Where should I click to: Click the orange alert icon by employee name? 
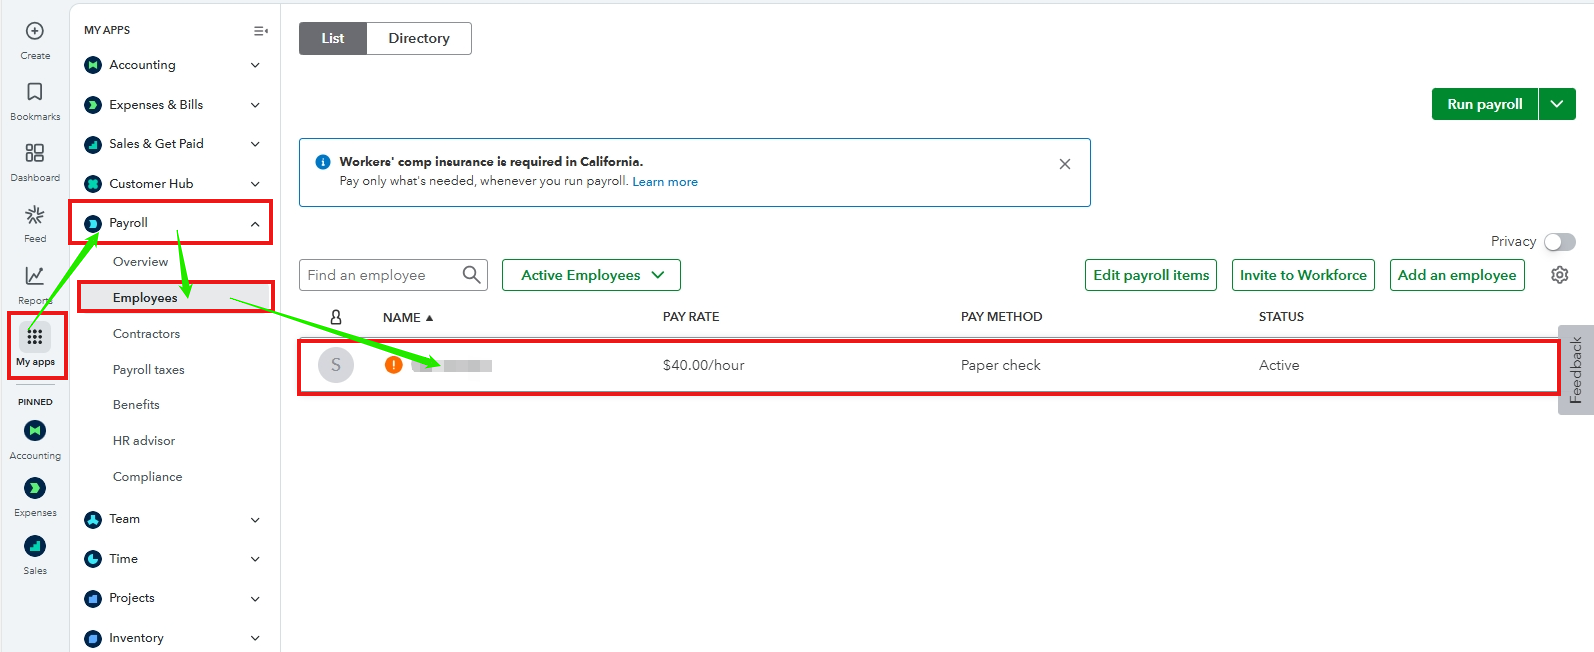(394, 365)
